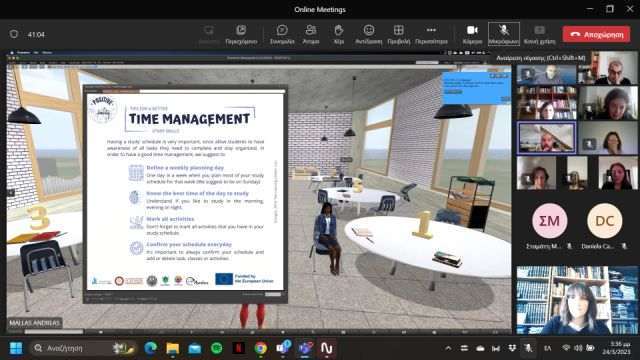Viewport: 640px width, 360px height.
Task: Open the Netflix app in the taskbar
Action: point(239,348)
